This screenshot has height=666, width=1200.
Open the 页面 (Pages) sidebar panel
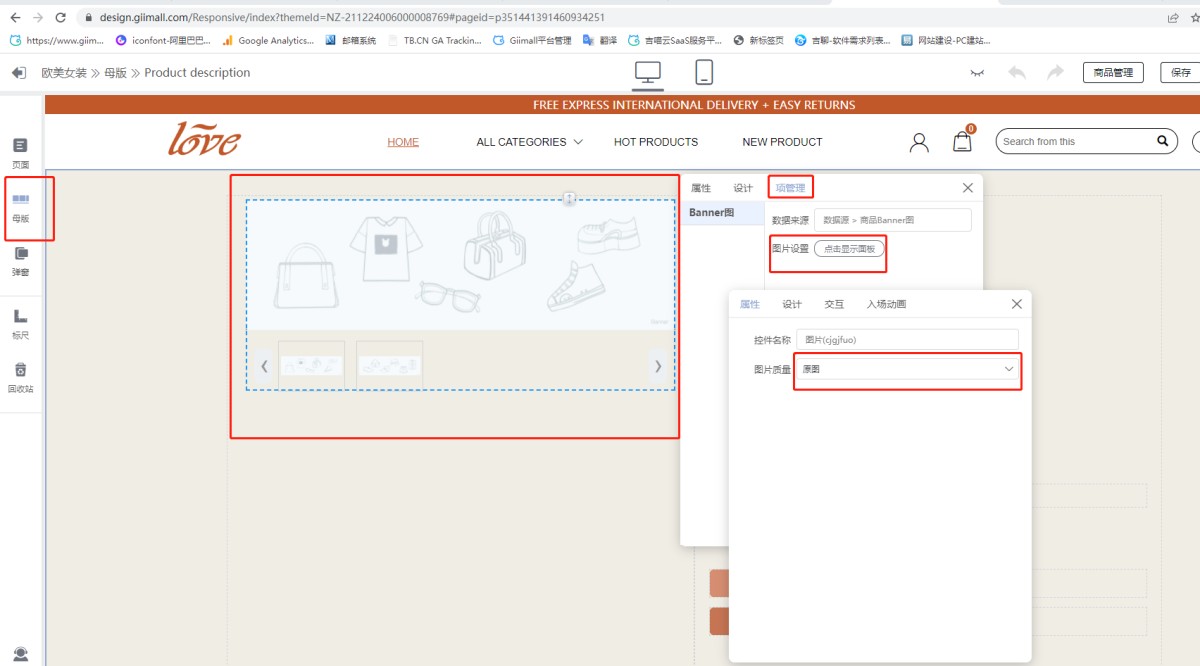tap(20, 152)
